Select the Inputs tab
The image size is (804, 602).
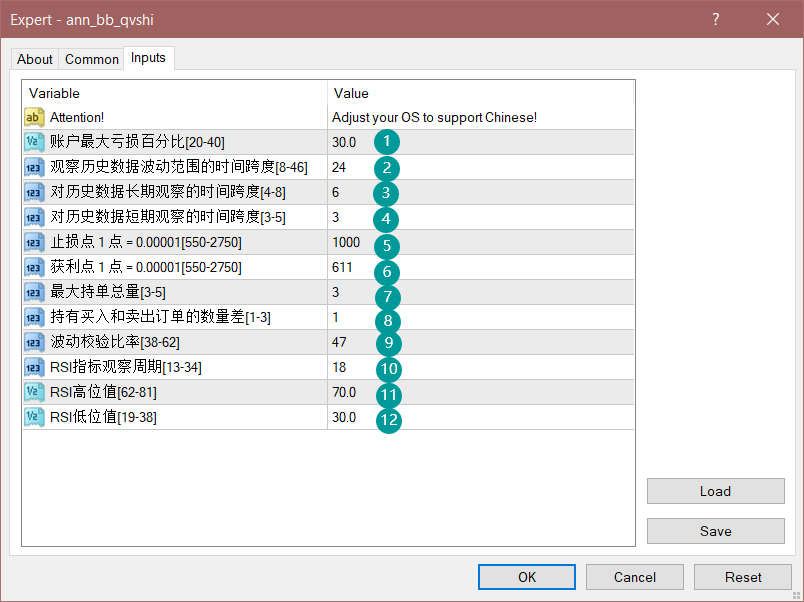[x=148, y=58]
